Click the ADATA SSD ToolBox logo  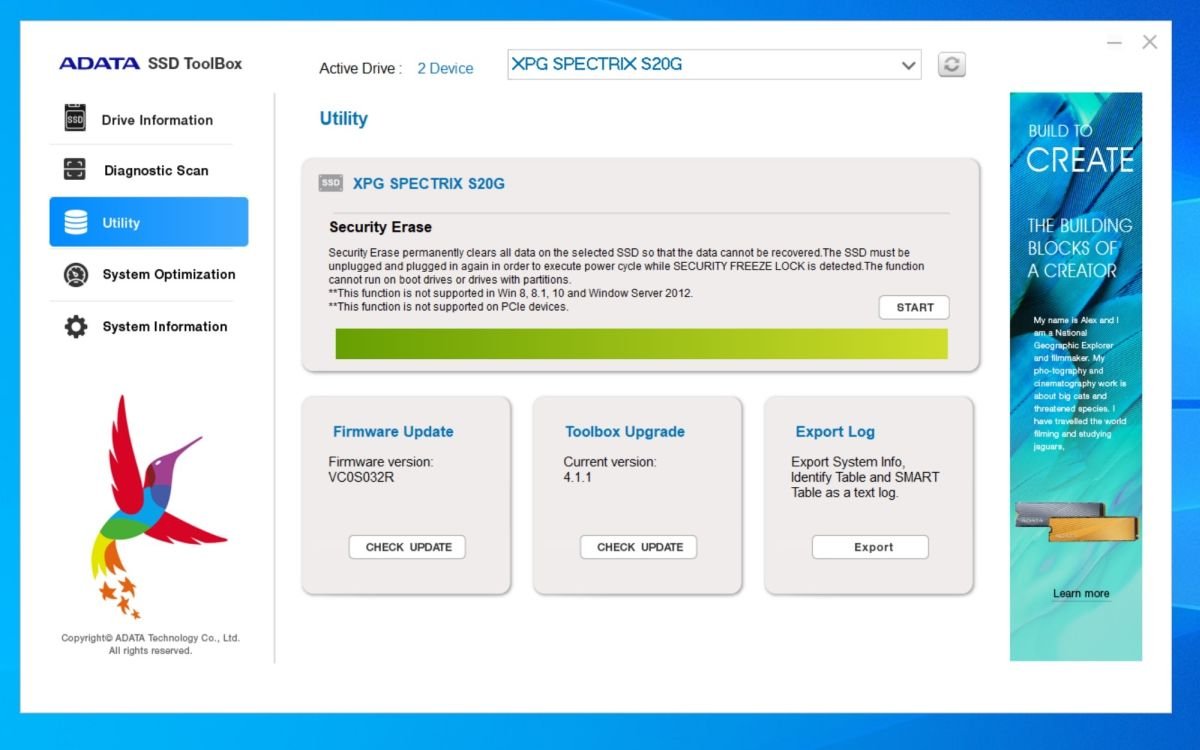tap(150, 63)
